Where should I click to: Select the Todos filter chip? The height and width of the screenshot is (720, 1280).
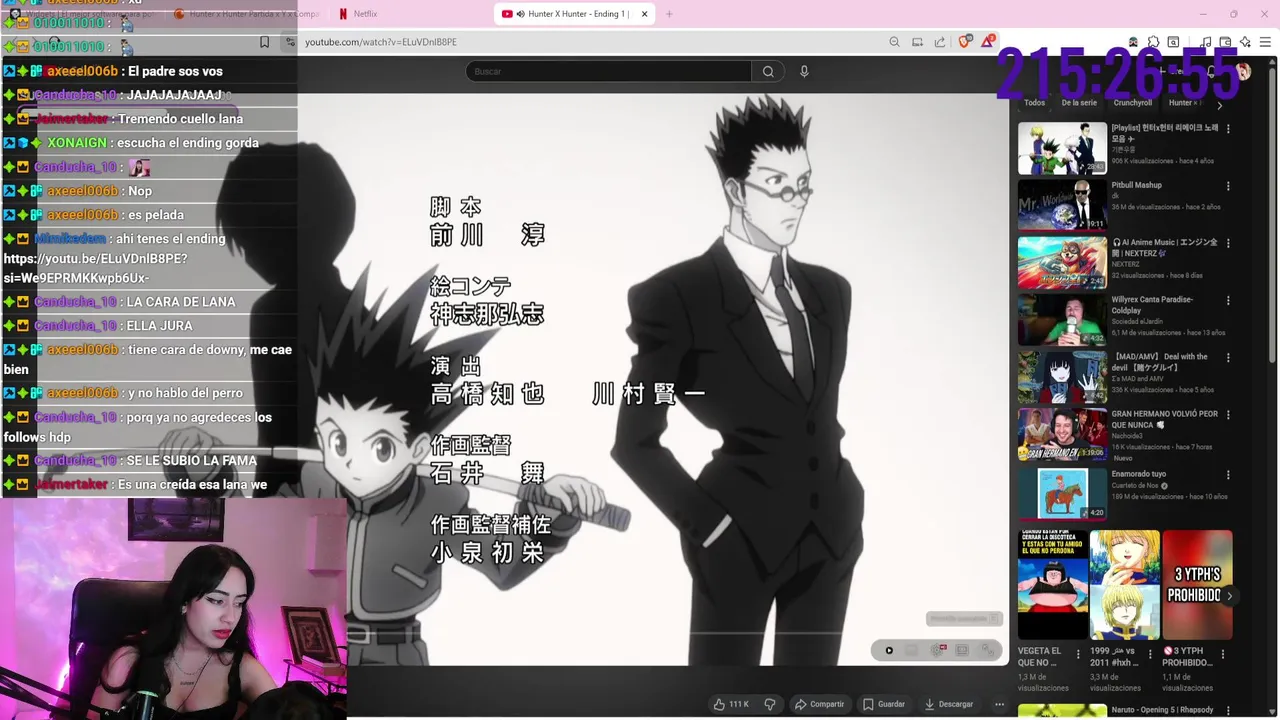point(1034,102)
